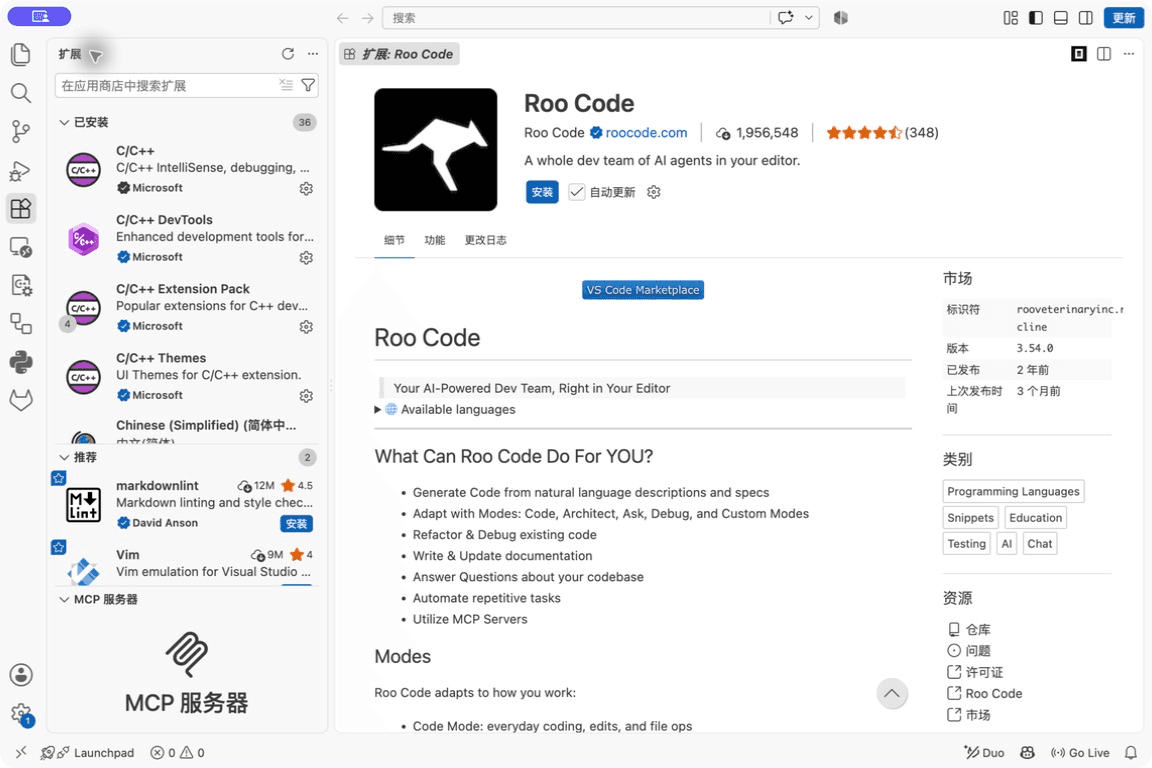This screenshot has height=768, width=1152.
Task: Open notifications bell in status bar
Action: coord(1131,753)
